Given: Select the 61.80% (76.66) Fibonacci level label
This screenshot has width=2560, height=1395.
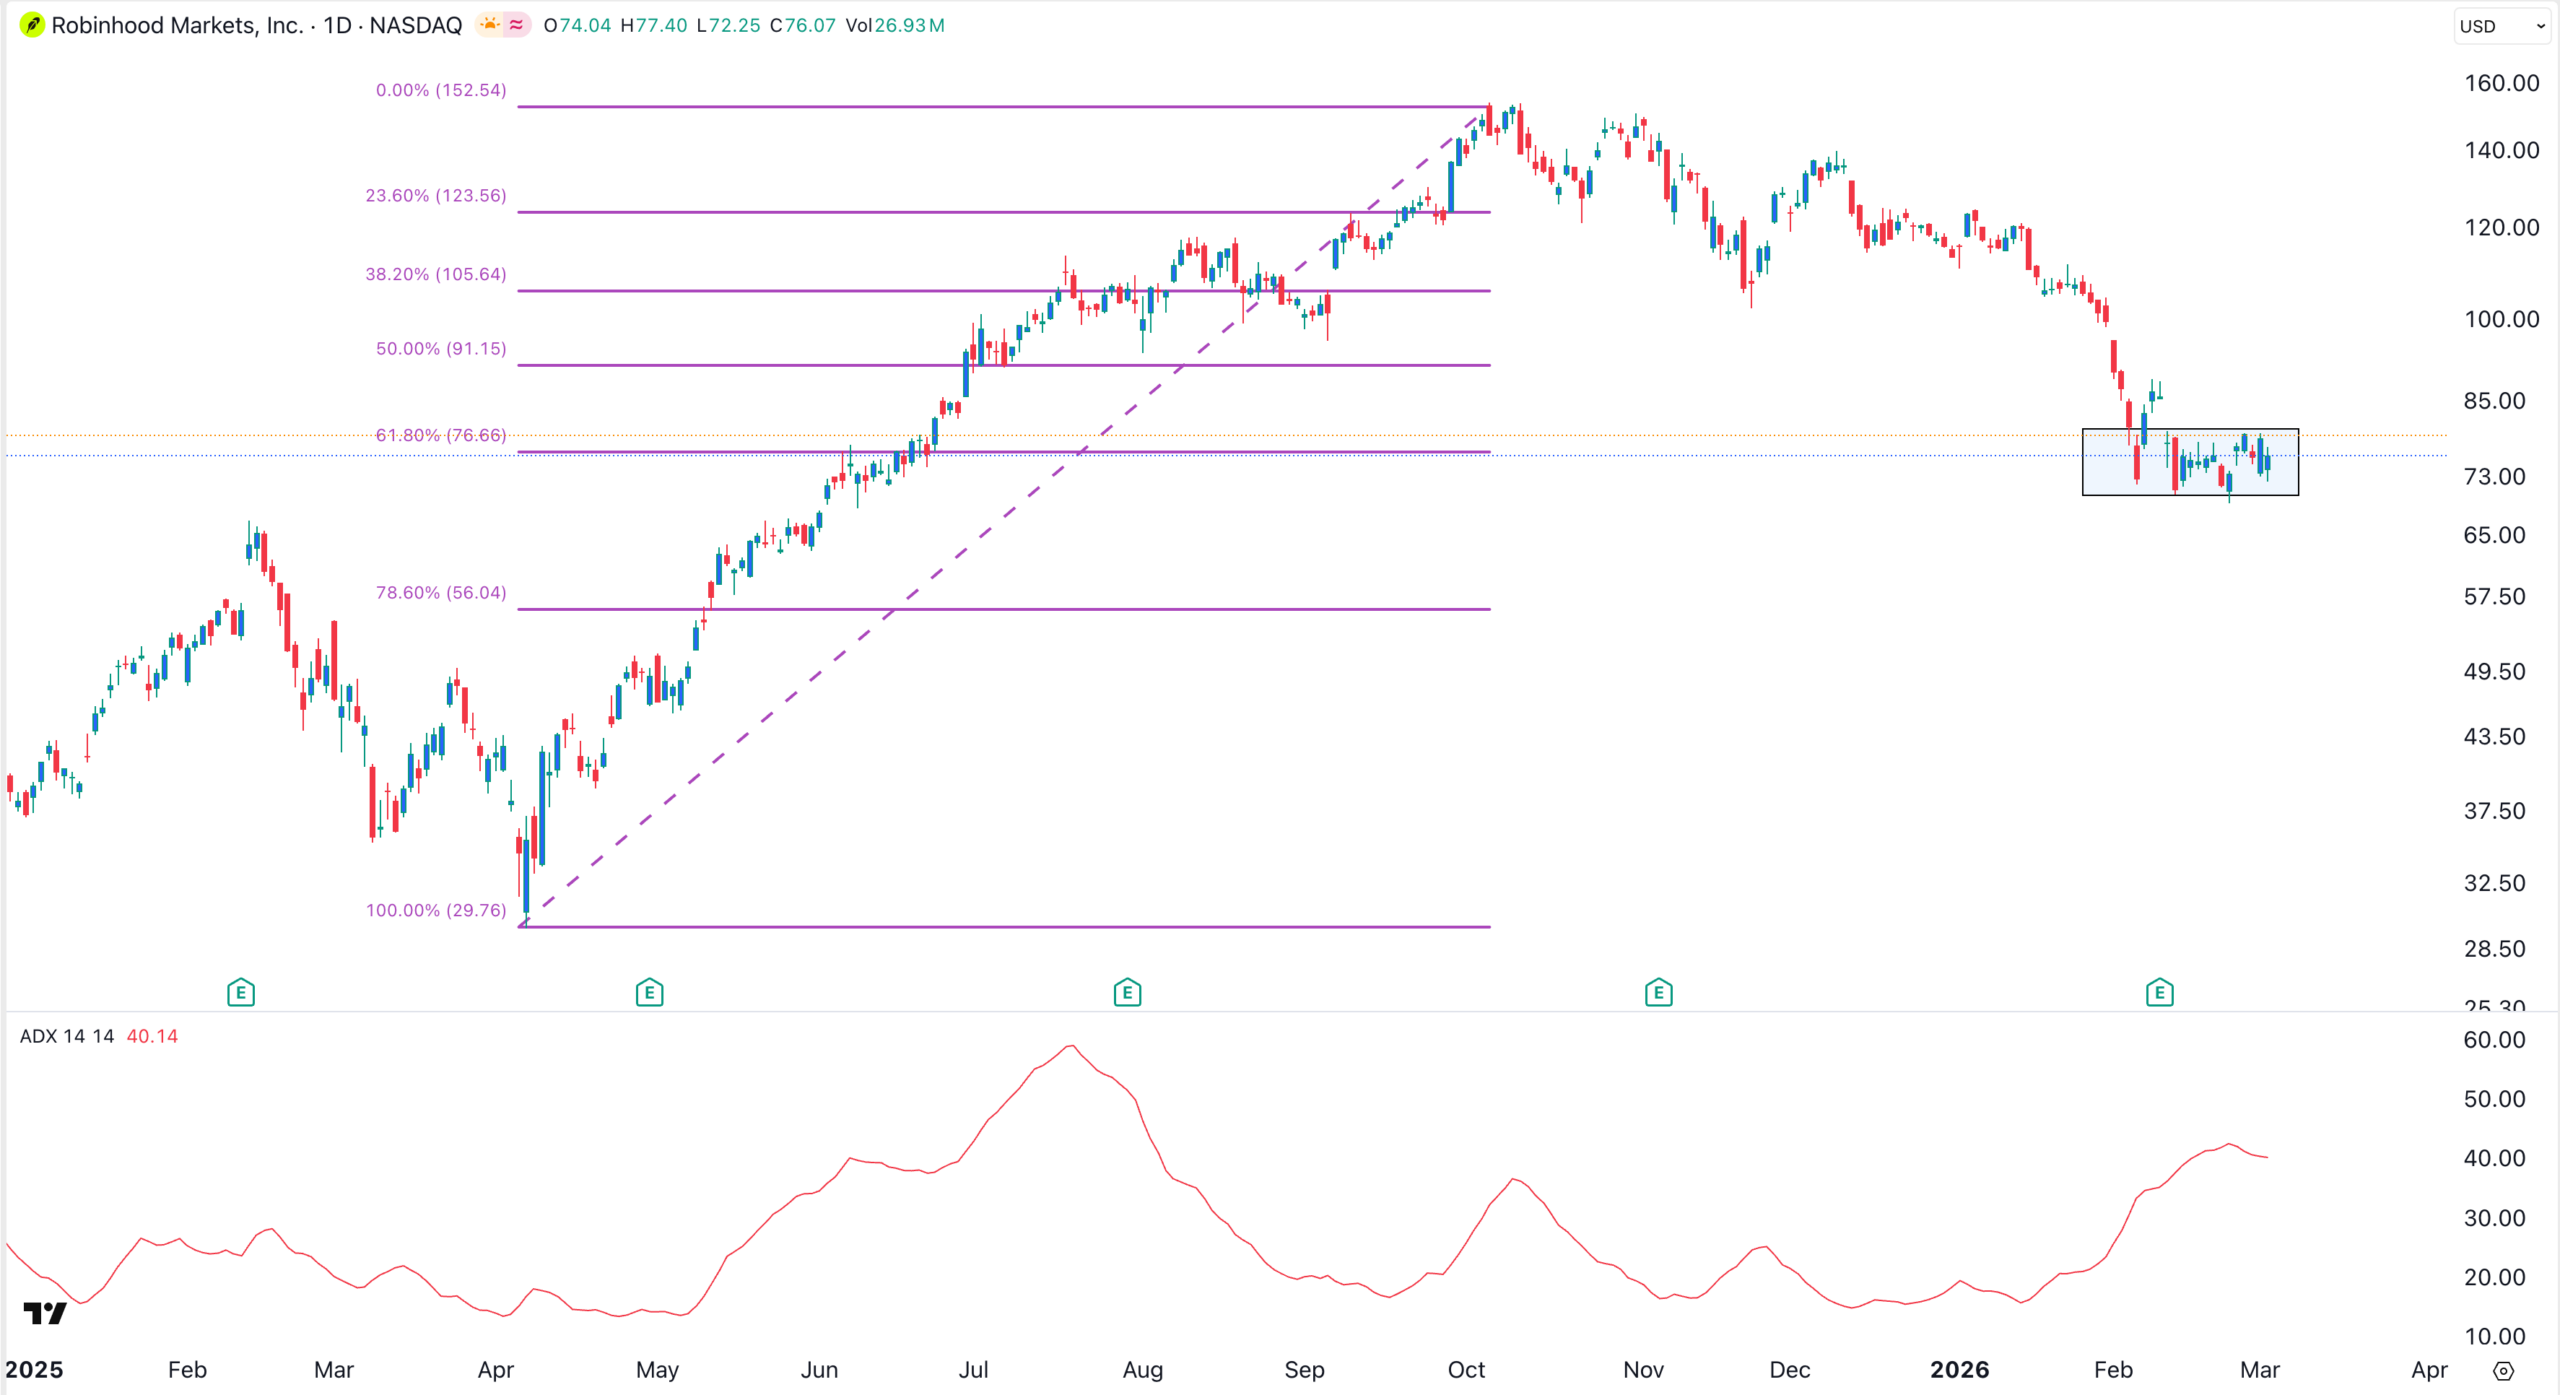Looking at the screenshot, I should [441, 435].
